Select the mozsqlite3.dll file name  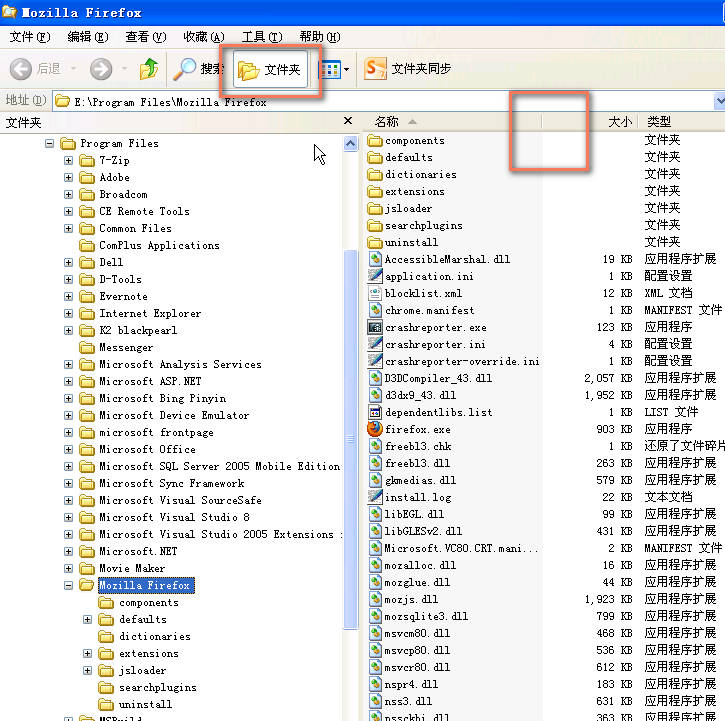[x=426, y=616]
